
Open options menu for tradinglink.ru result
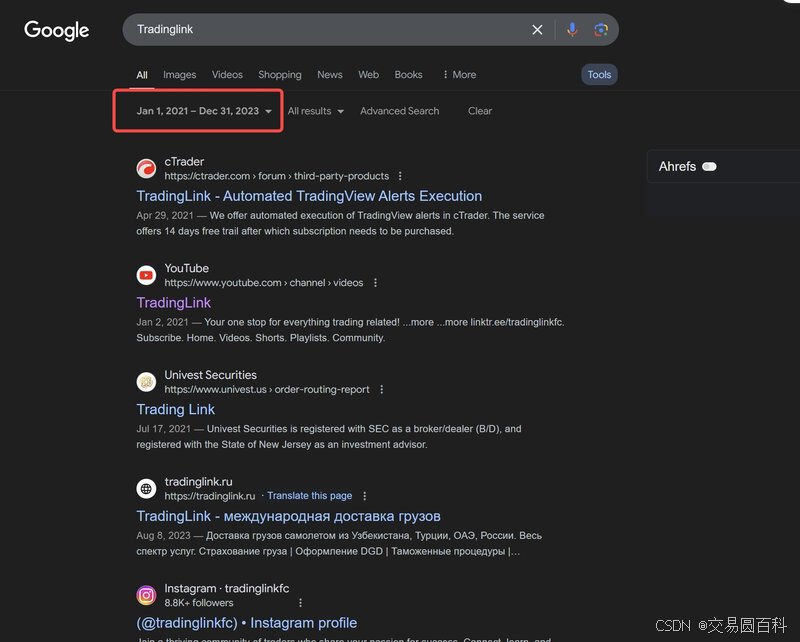coord(364,496)
